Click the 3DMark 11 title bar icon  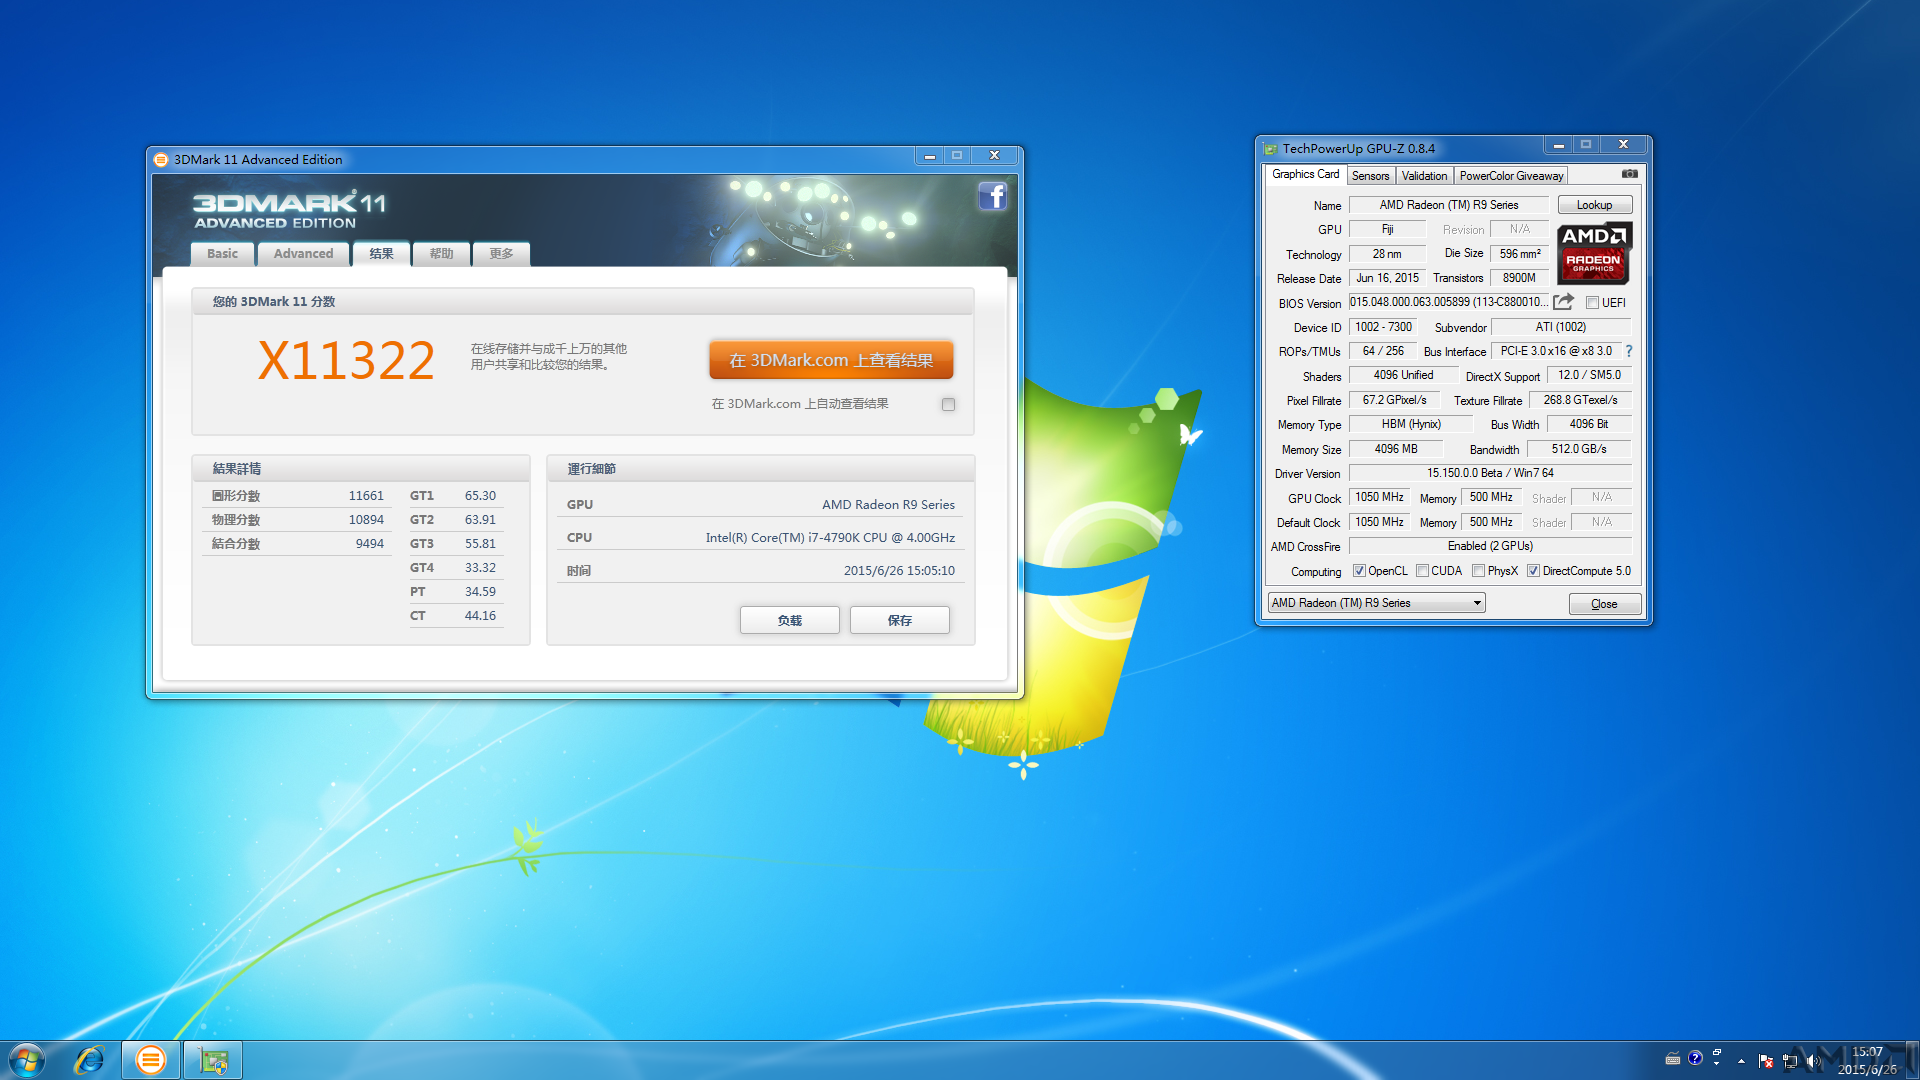click(x=161, y=159)
